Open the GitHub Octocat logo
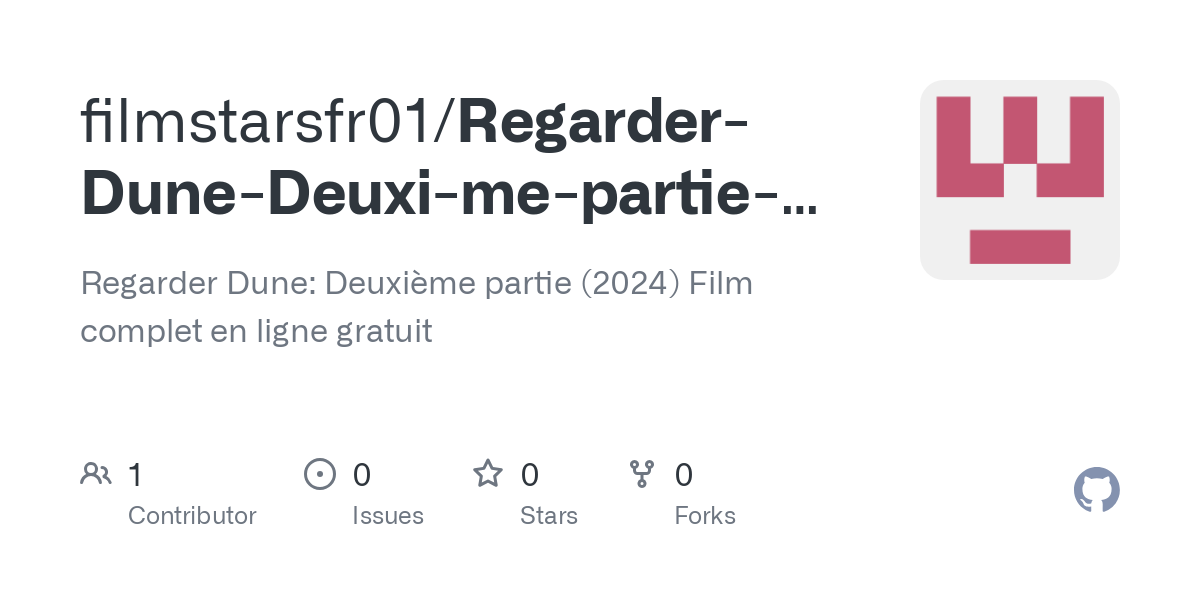 click(1096, 490)
